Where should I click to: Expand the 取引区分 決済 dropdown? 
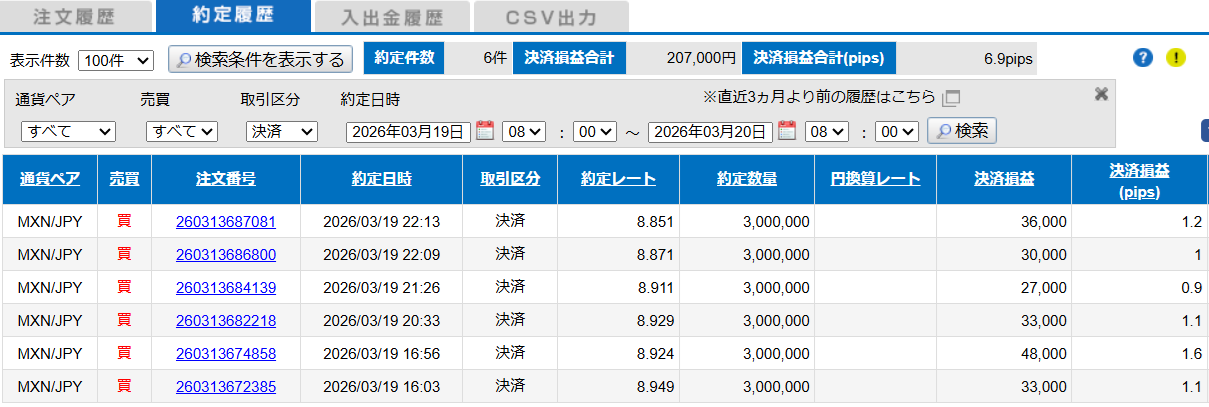(x=281, y=131)
